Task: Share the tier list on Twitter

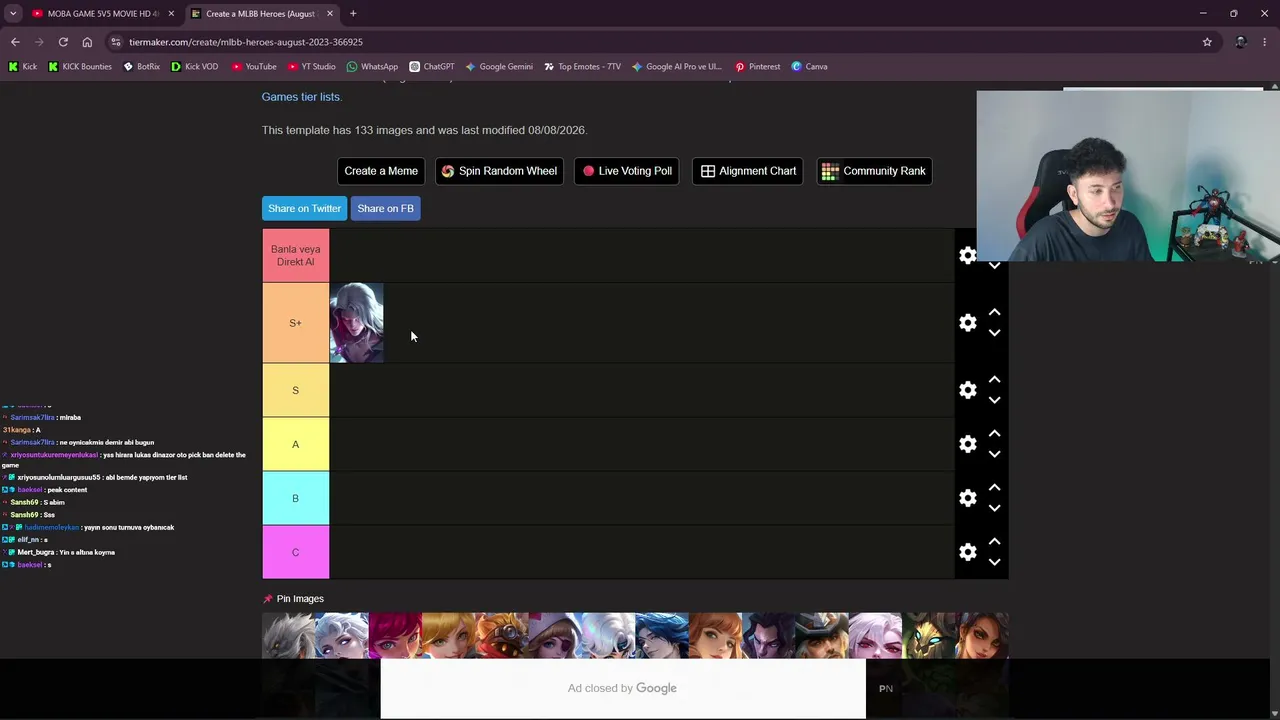Action: coord(304,208)
